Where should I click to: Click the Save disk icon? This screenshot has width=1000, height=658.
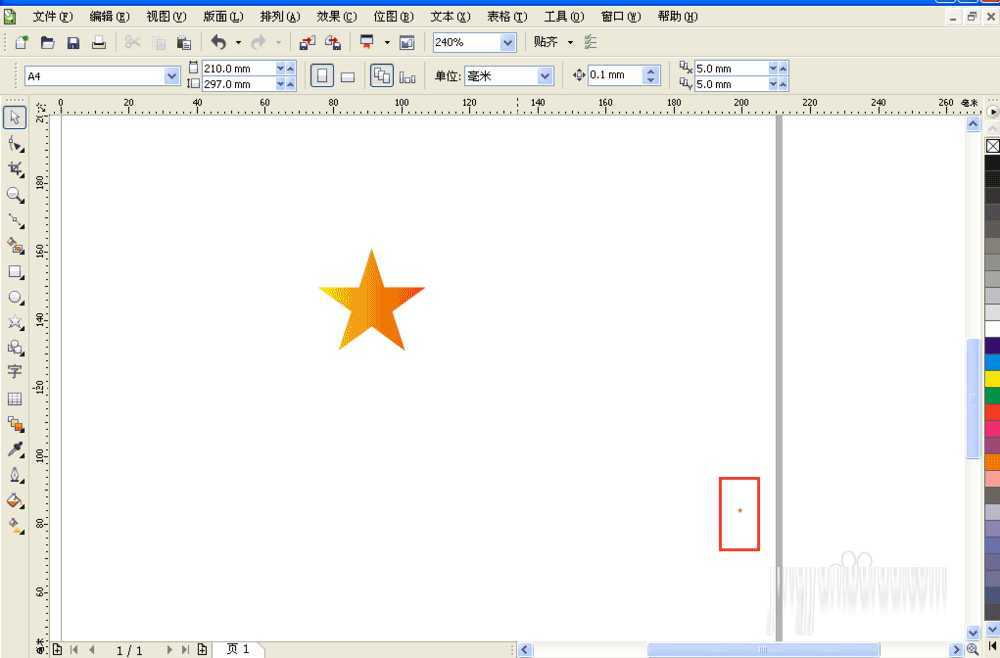pyautogui.click(x=73, y=42)
